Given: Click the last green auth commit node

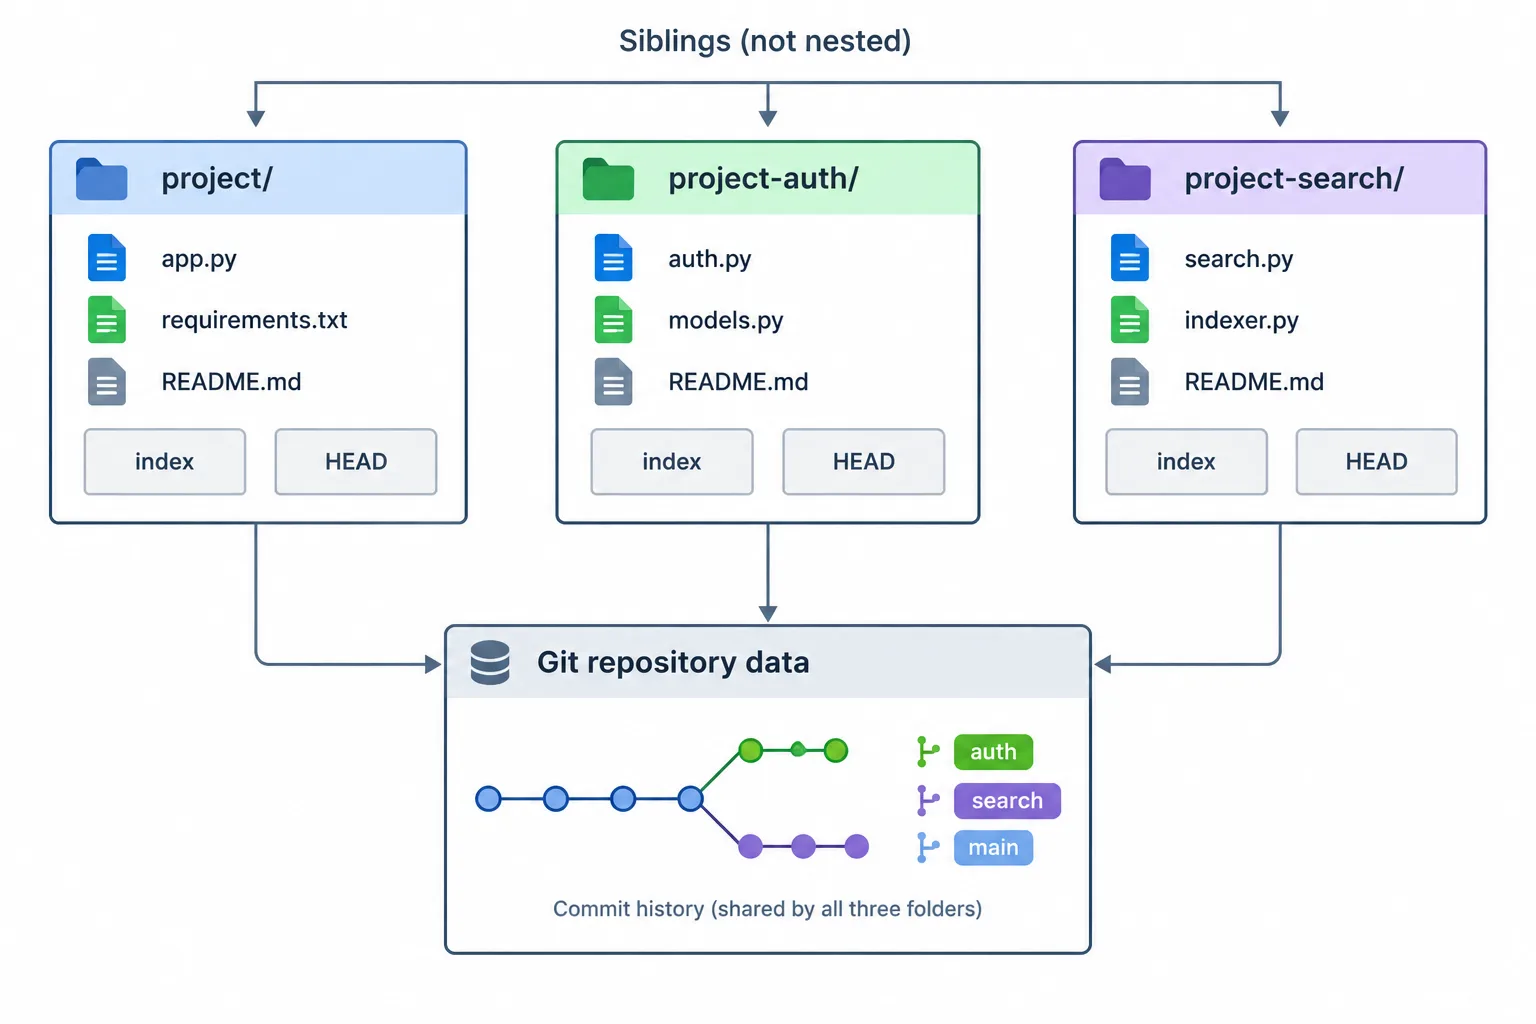Looking at the screenshot, I should [836, 750].
